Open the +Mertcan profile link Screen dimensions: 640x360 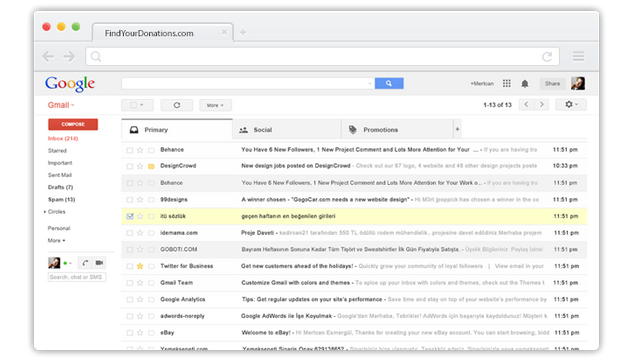[482, 84]
